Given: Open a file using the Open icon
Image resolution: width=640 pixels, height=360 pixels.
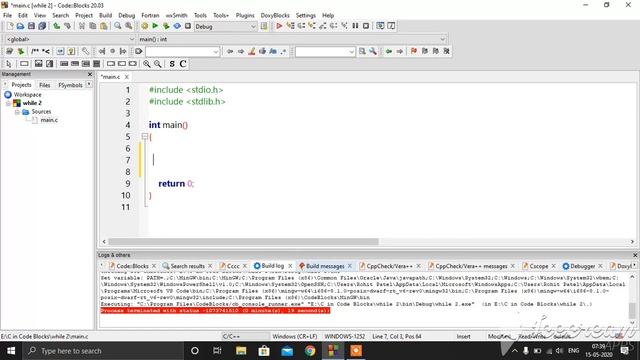Looking at the screenshot, I should pyautogui.click(x=20, y=26).
